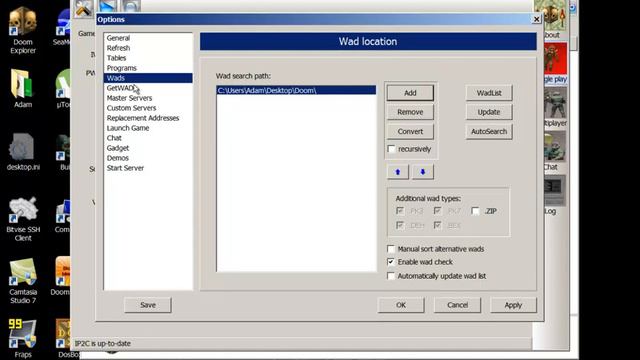Open the Adam folder on desktop

click(23, 89)
